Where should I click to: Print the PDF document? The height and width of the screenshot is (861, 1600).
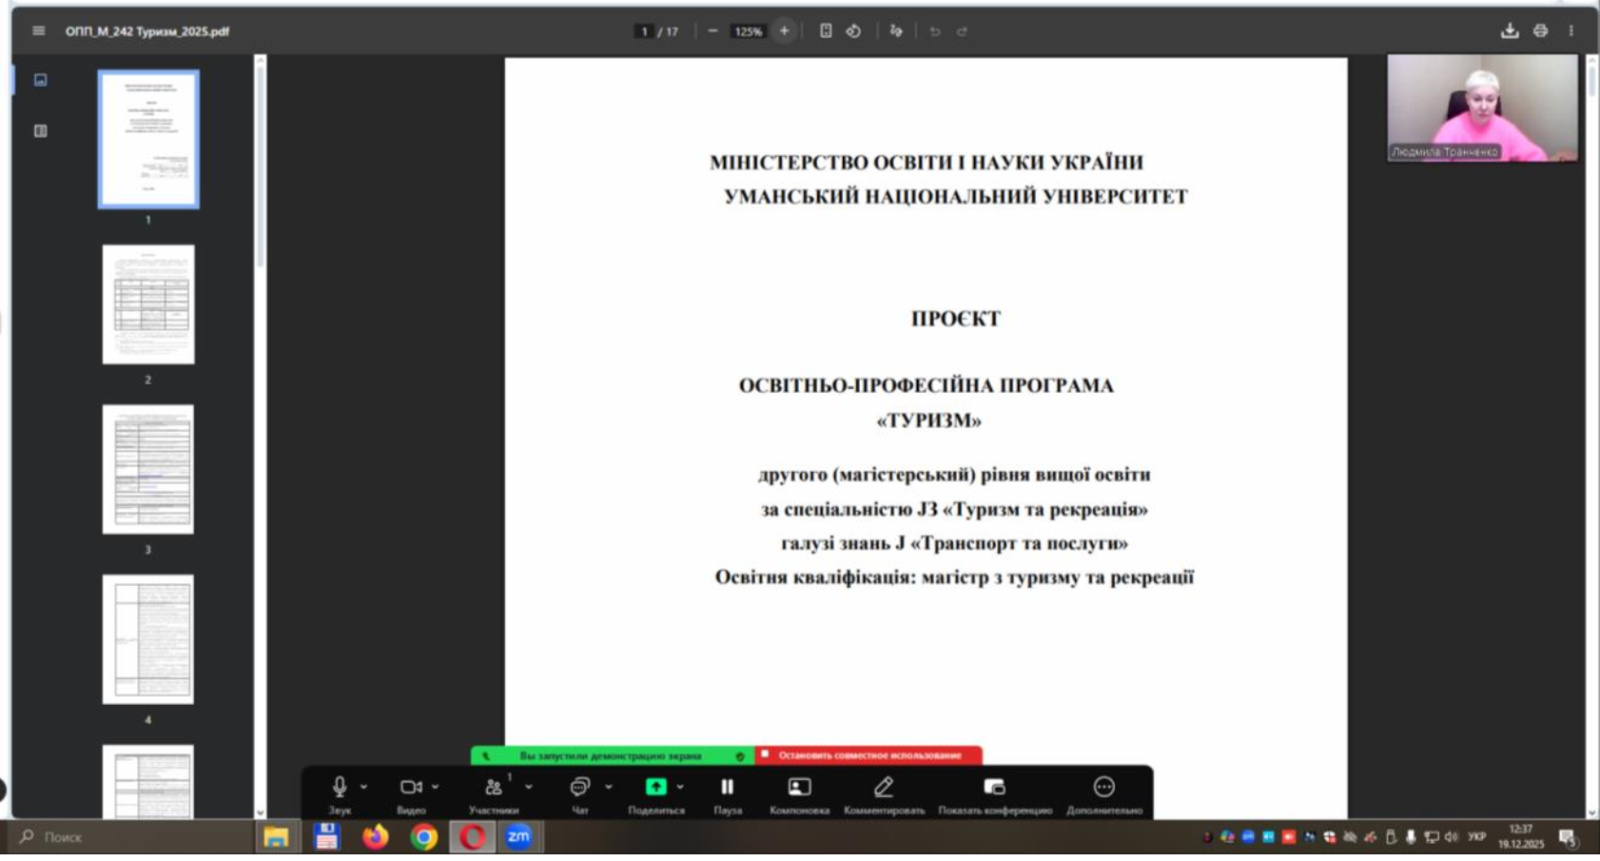coord(1540,31)
